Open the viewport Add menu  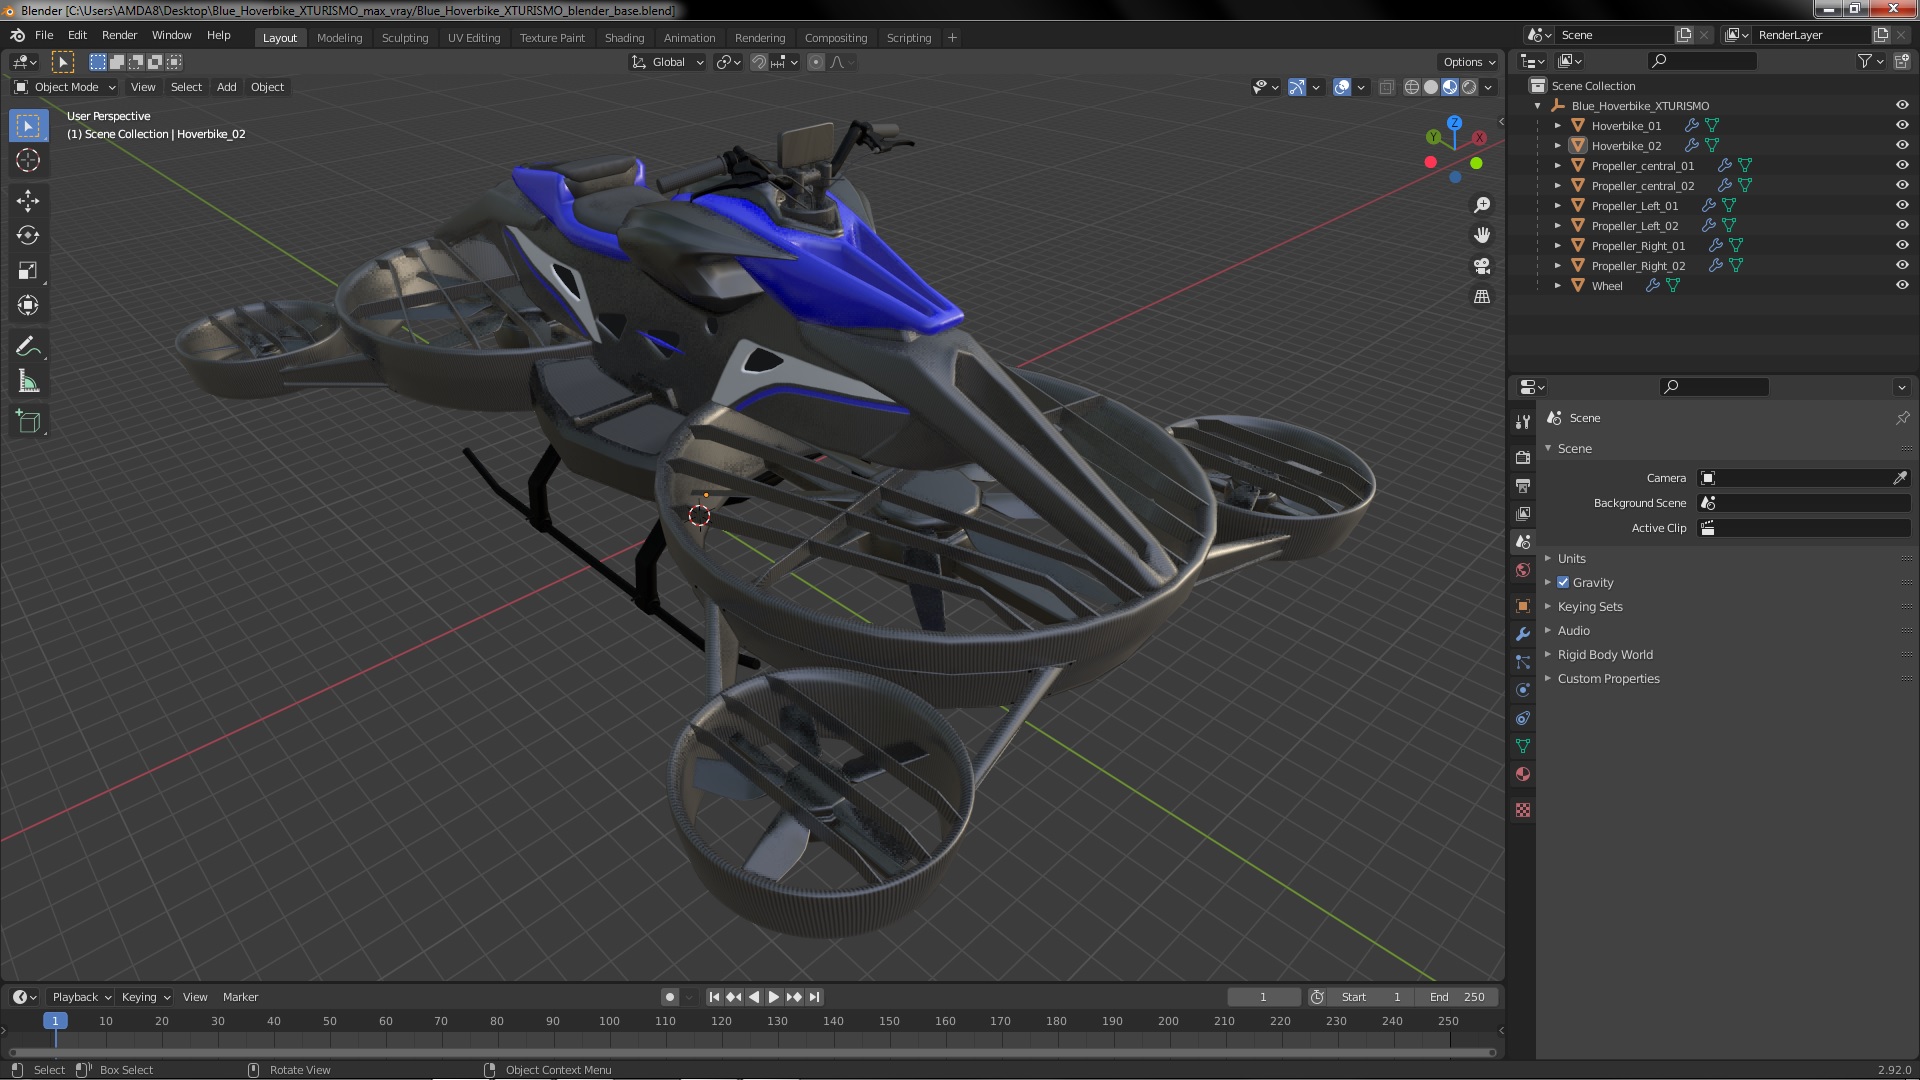(227, 87)
